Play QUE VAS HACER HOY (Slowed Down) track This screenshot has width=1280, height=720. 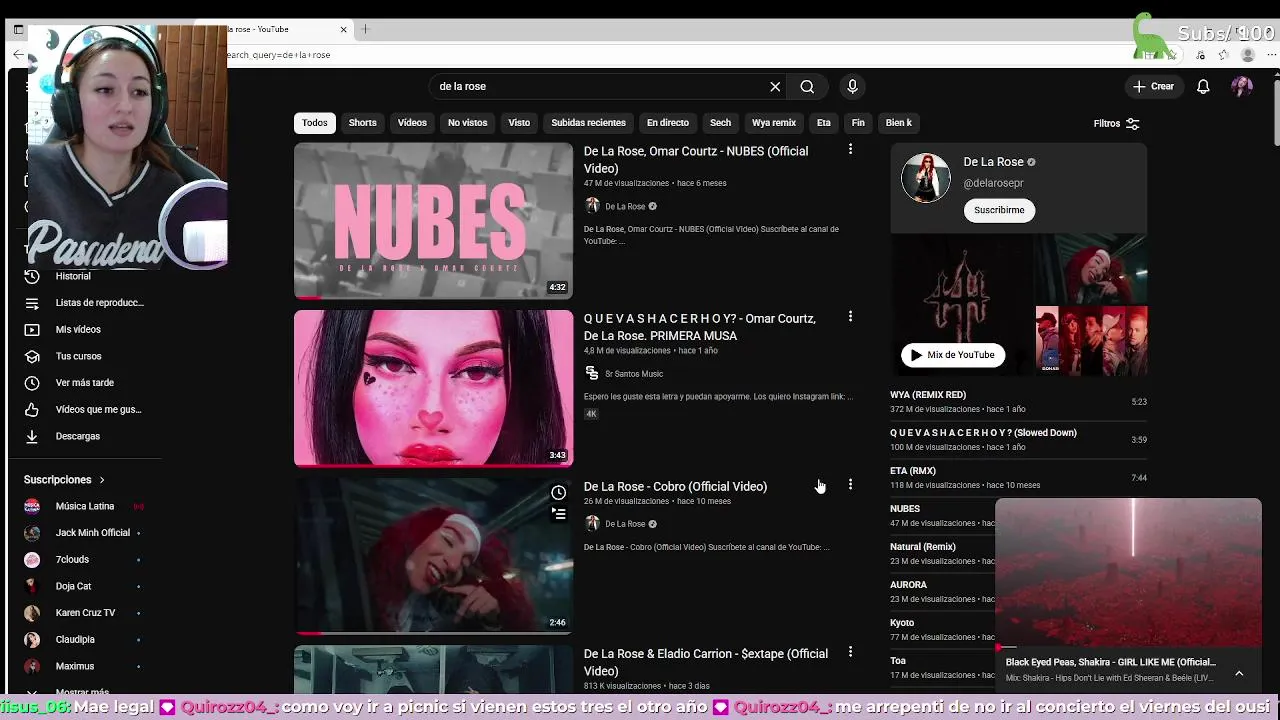point(1018,440)
